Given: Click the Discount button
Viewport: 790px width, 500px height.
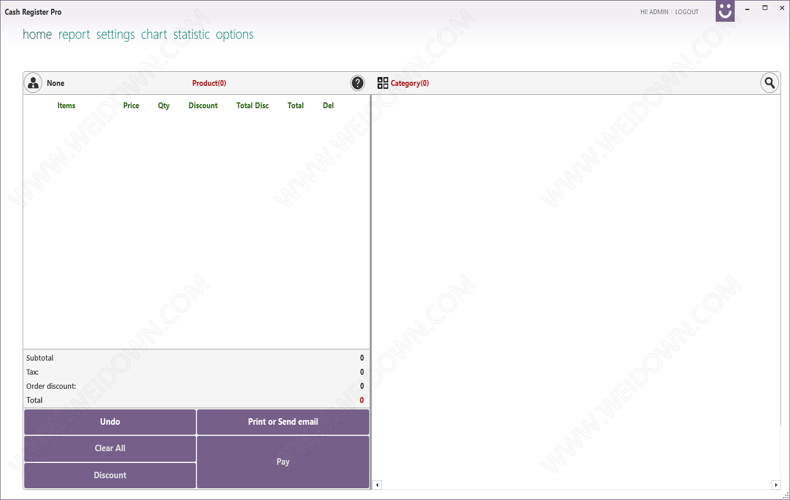Looking at the screenshot, I should tap(110, 475).
